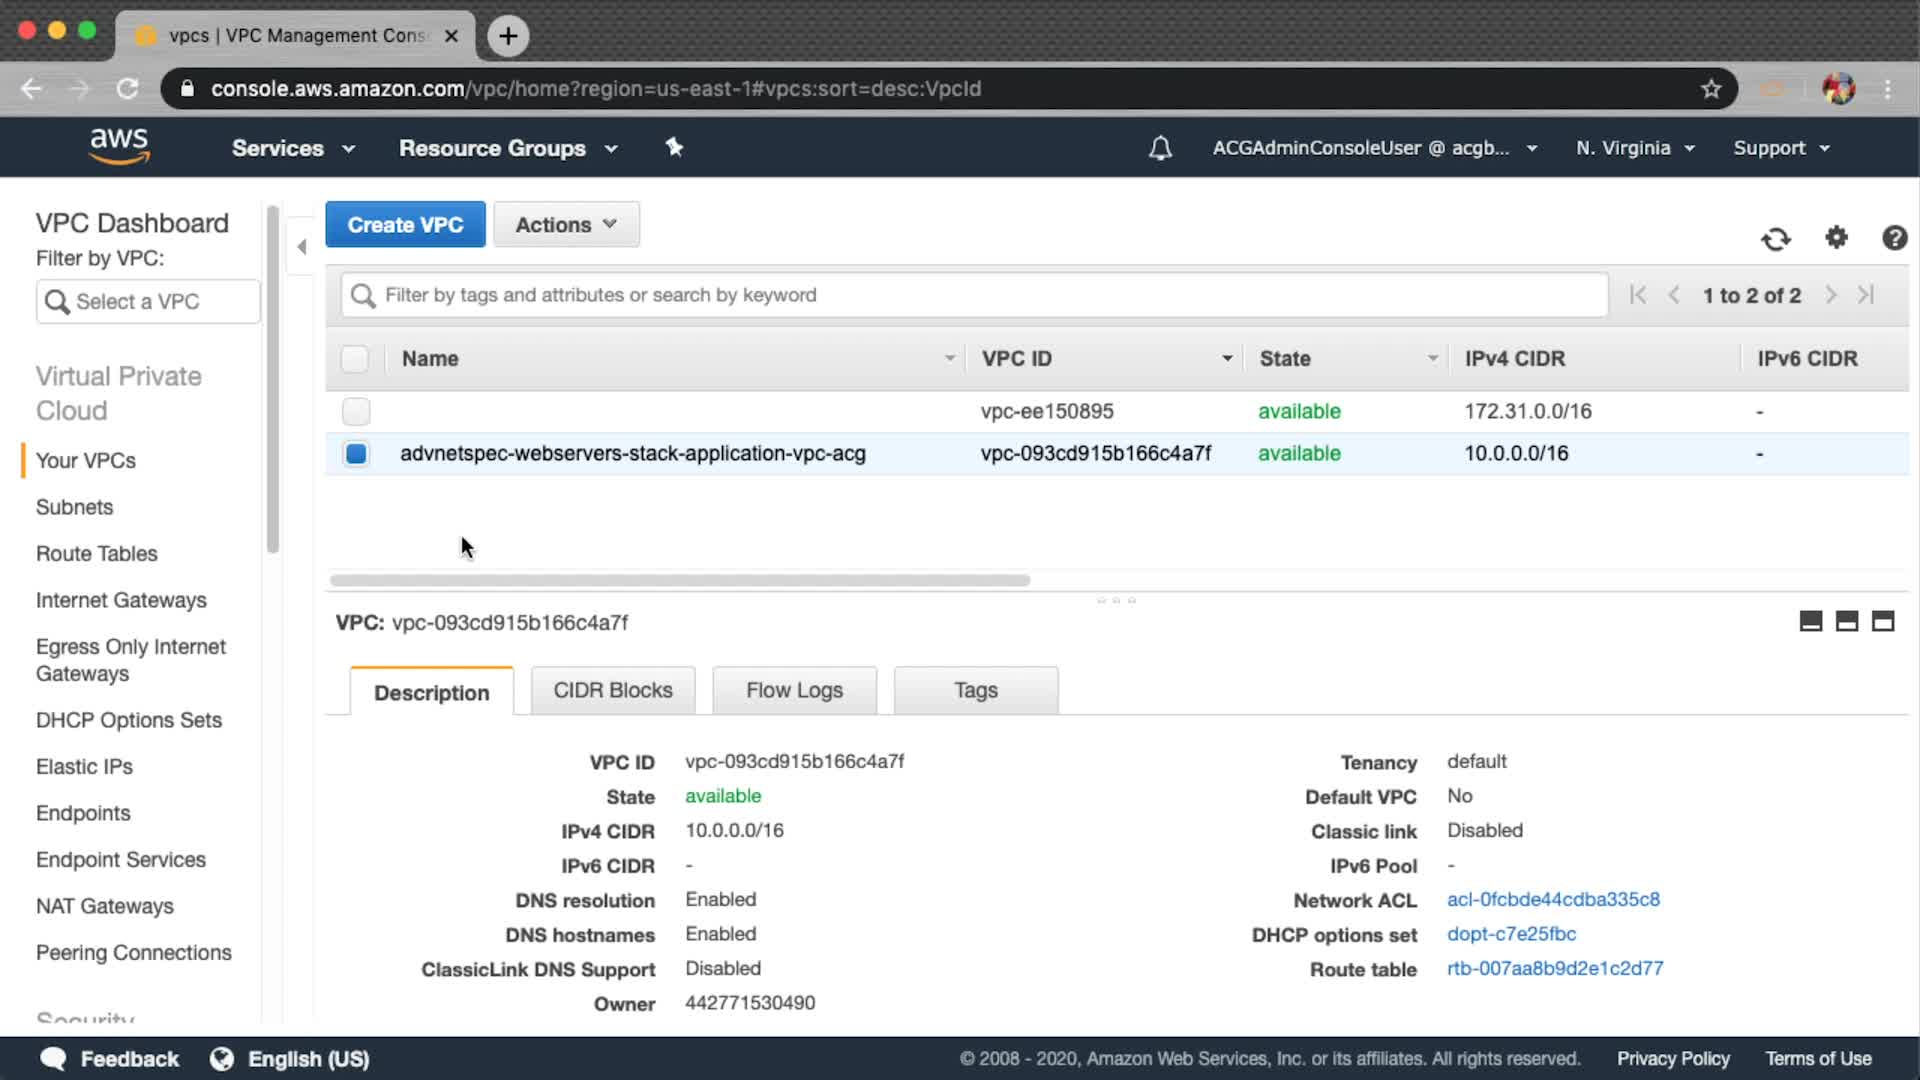
Task: Maximize the details pane using rightmost layout icon
Action: click(x=1882, y=621)
